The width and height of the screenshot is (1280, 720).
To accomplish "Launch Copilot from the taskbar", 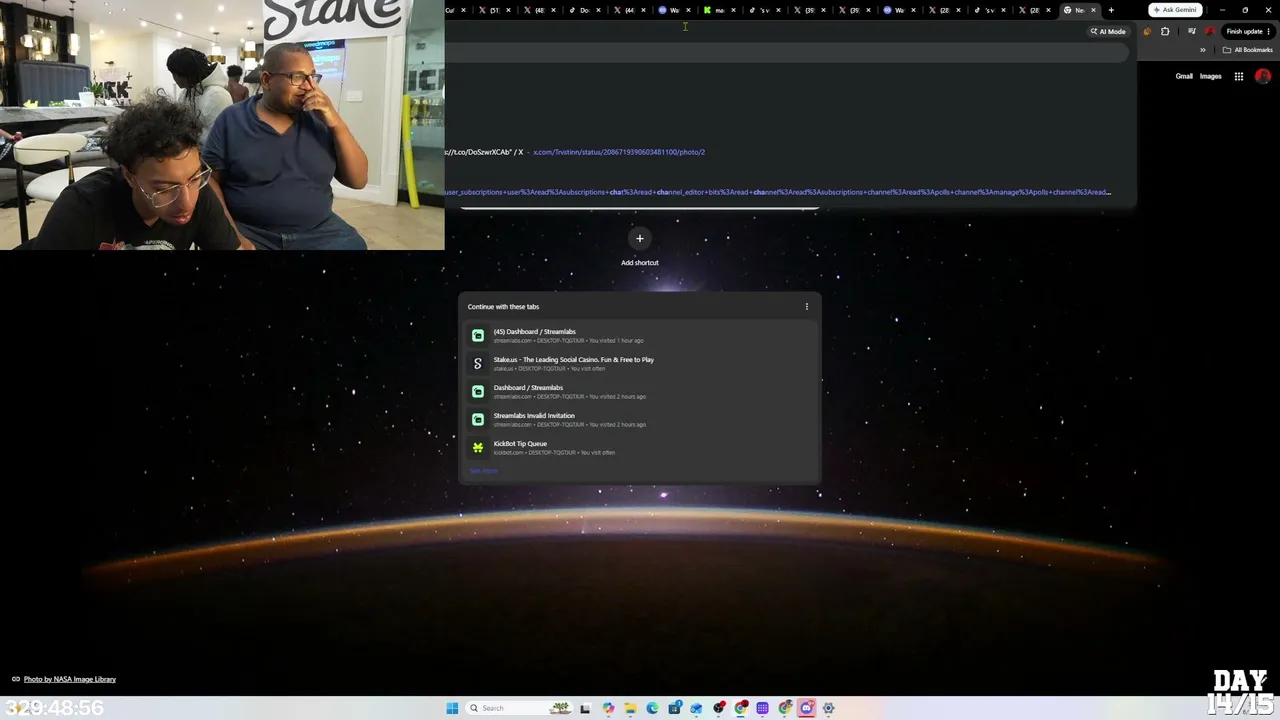I will 608,708.
